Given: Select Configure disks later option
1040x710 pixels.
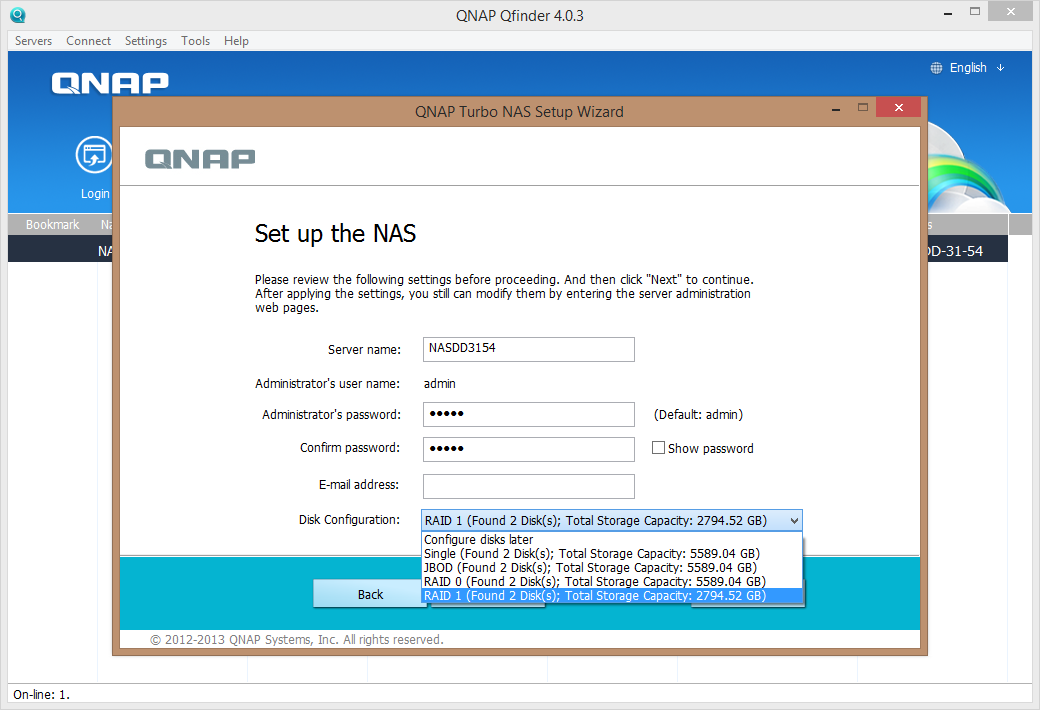Looking at the screenshot, I should coord(612,539).
